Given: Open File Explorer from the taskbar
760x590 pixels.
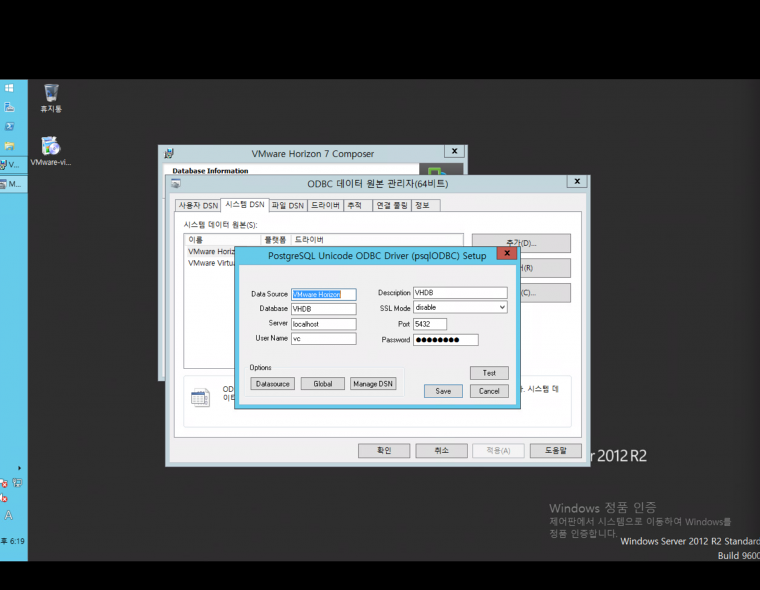Looking at the screenshot, I should click(9, 145).
